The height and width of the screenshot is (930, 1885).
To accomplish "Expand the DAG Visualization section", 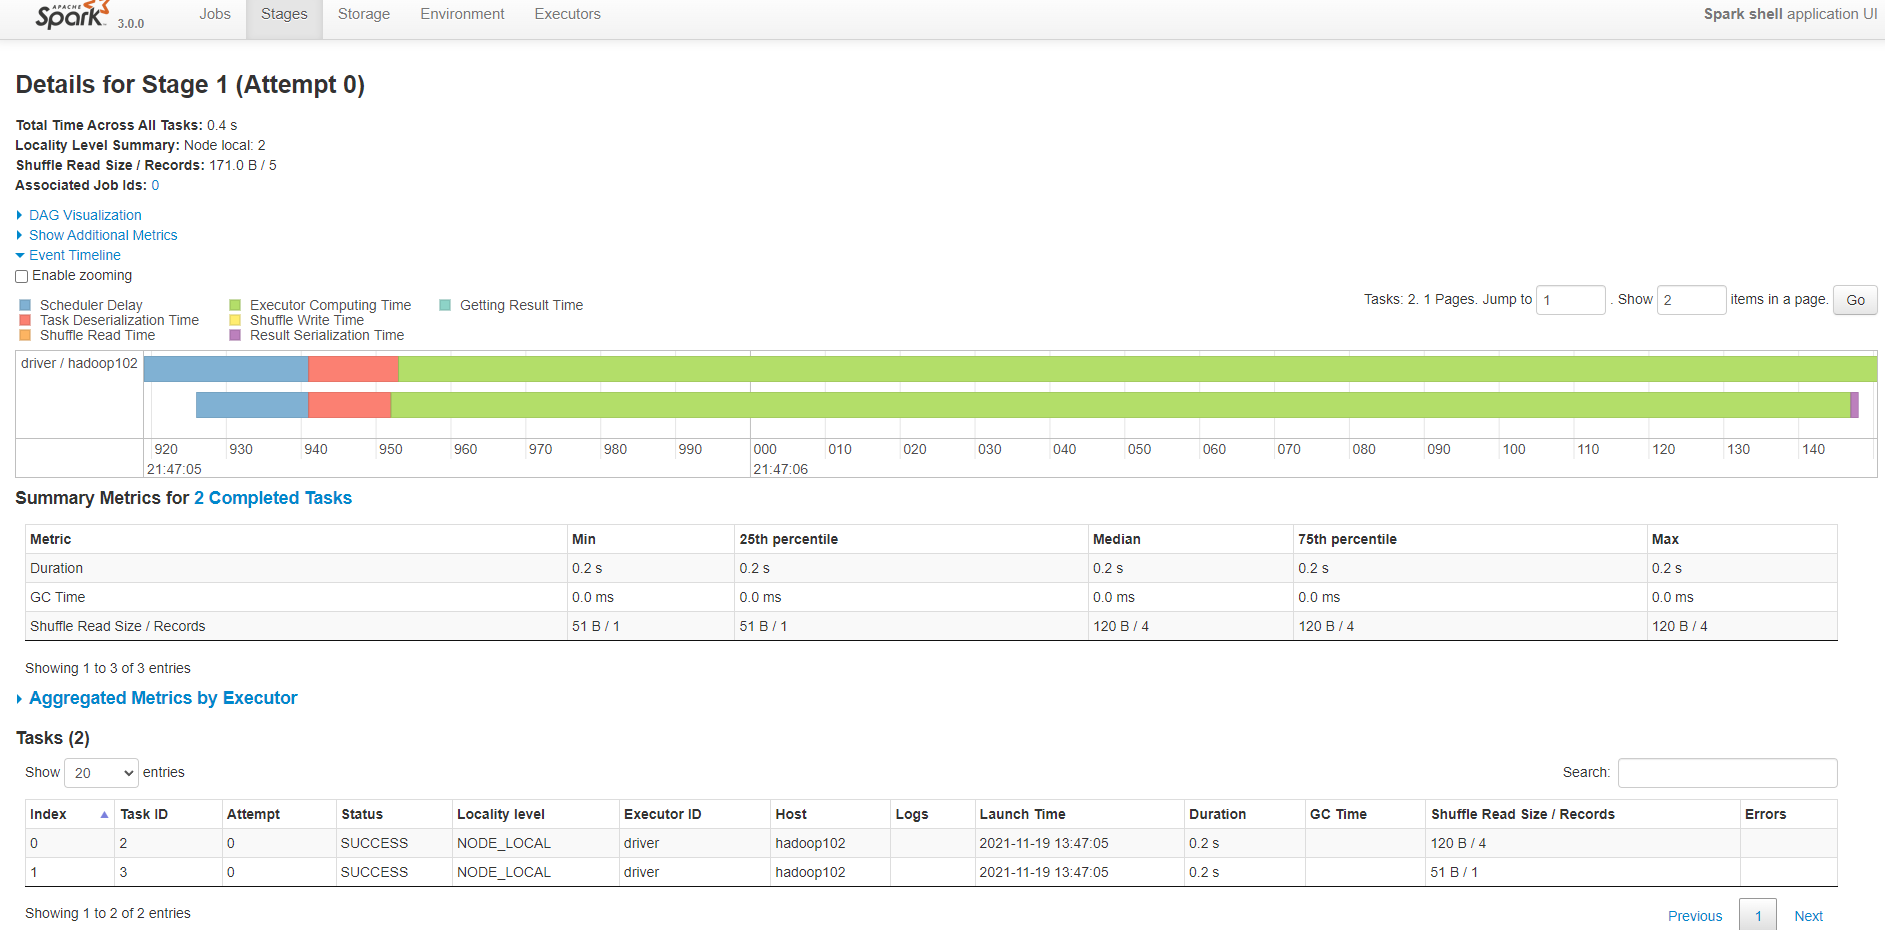I will 85,215.
